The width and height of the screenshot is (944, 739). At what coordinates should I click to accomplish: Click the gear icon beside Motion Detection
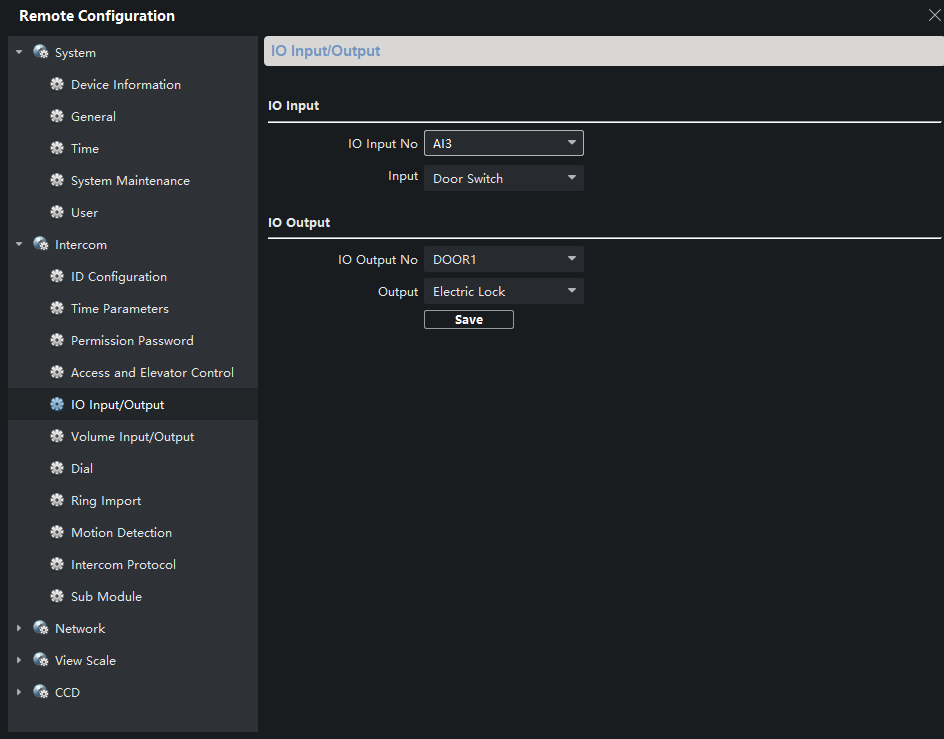[57, 533]
